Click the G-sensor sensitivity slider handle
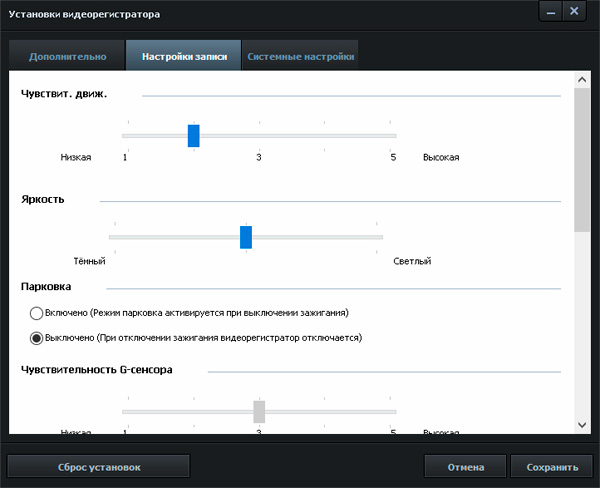The height and width of the screenshot is (488, 600). (x=259, y=411)
